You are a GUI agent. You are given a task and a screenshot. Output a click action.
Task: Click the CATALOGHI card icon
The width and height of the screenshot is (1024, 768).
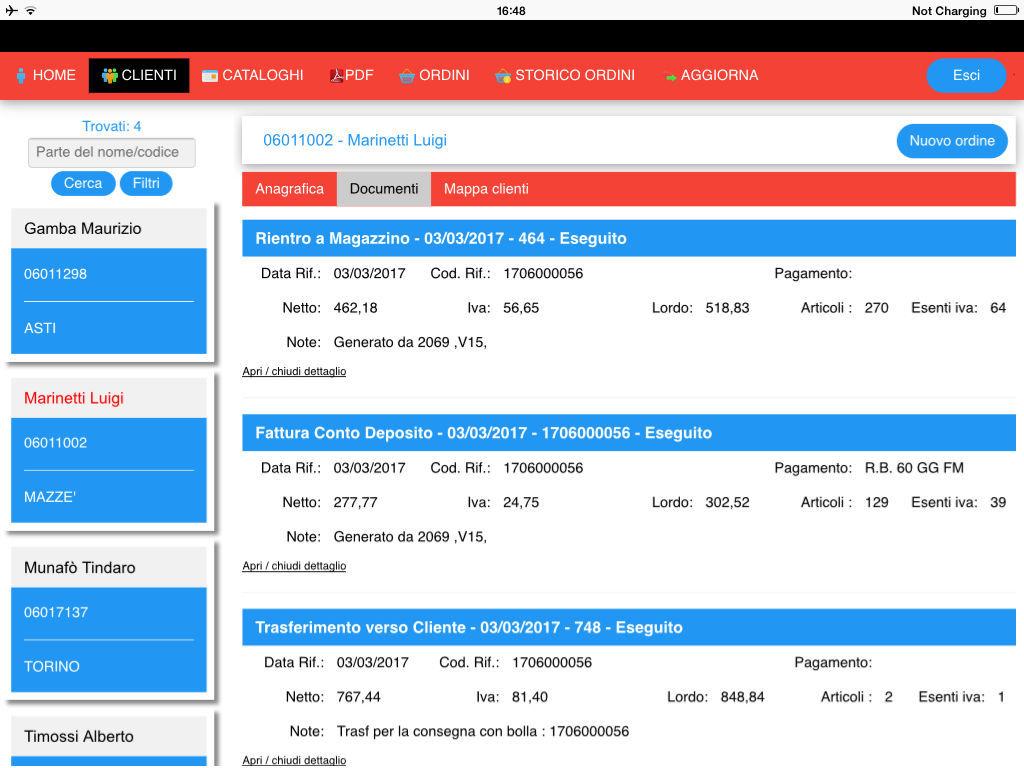tap(210, 76)
